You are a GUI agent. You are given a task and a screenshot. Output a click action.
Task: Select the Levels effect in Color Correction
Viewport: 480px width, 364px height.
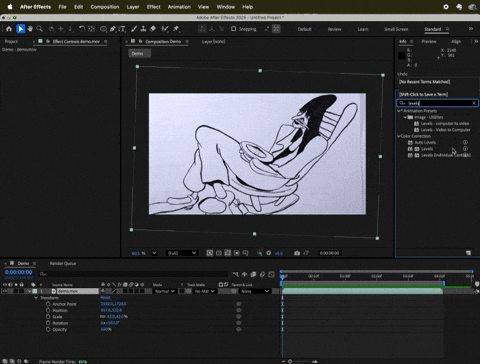pos(427,149)
